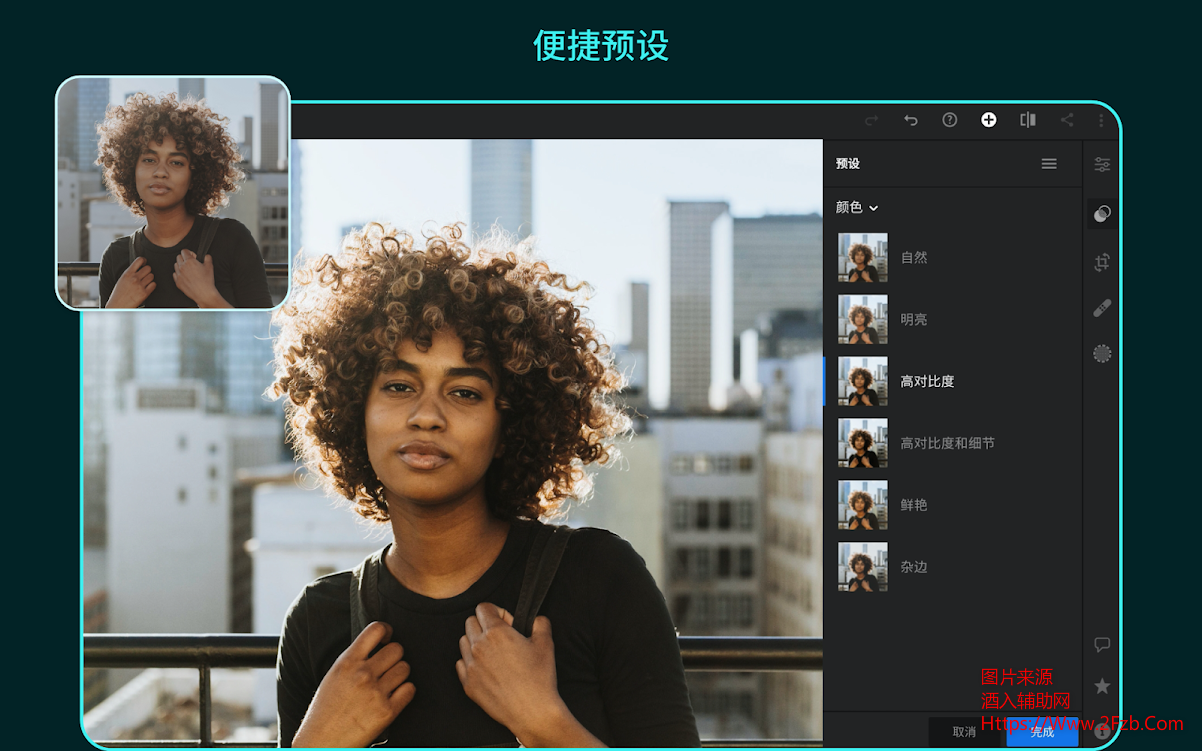
Task: Open the edit sliders panel icon
Action: click(x=1102, y=165)
